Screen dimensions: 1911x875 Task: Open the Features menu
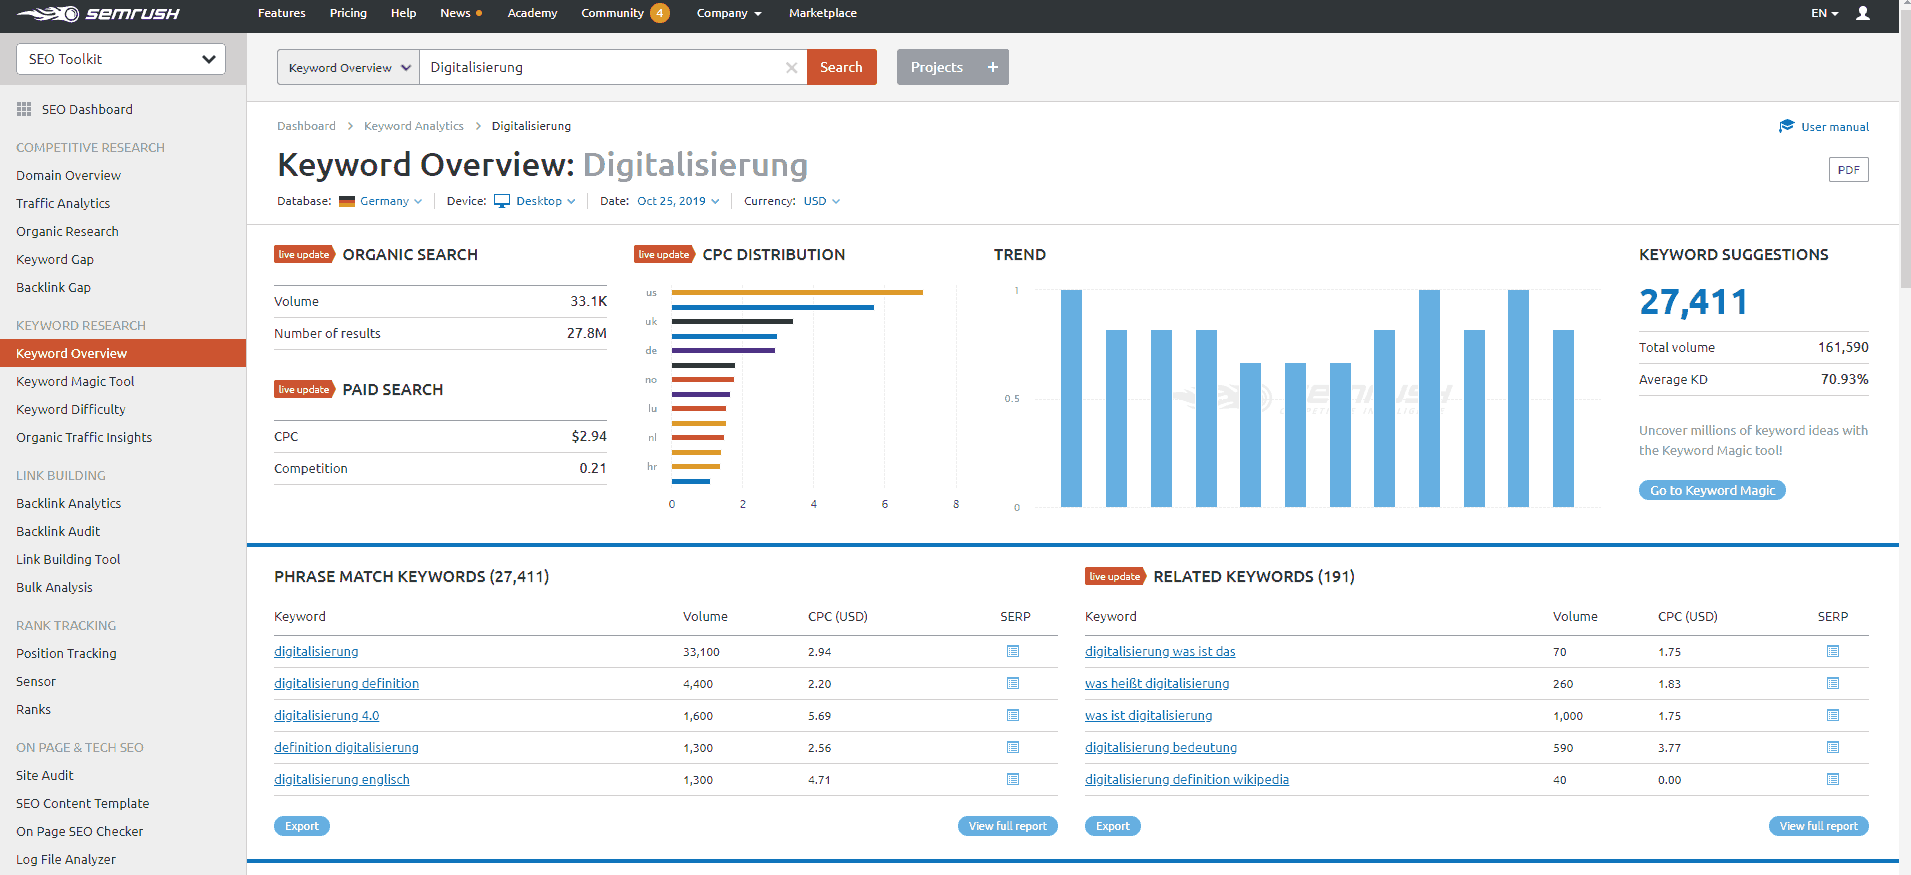282,13
